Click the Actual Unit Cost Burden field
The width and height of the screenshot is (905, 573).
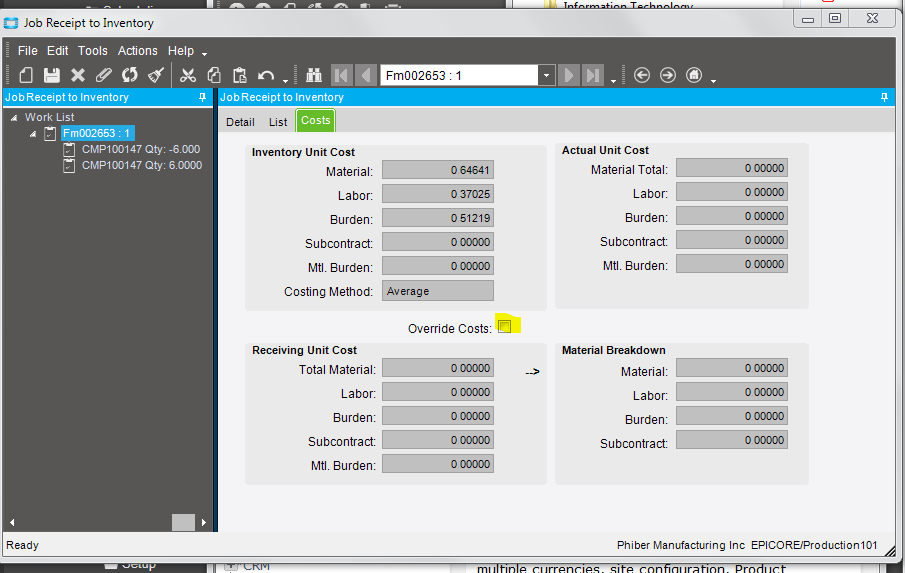coord(732,216)
